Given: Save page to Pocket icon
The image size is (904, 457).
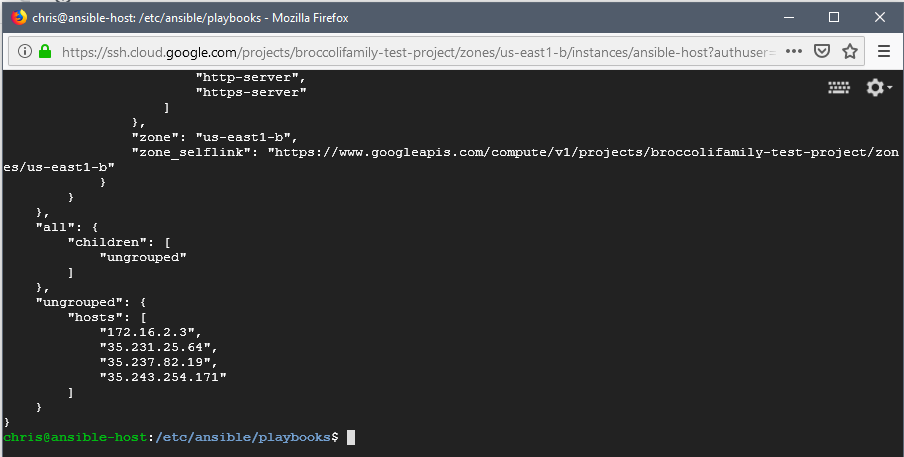Looking at the screenshot, I should 822,51.
